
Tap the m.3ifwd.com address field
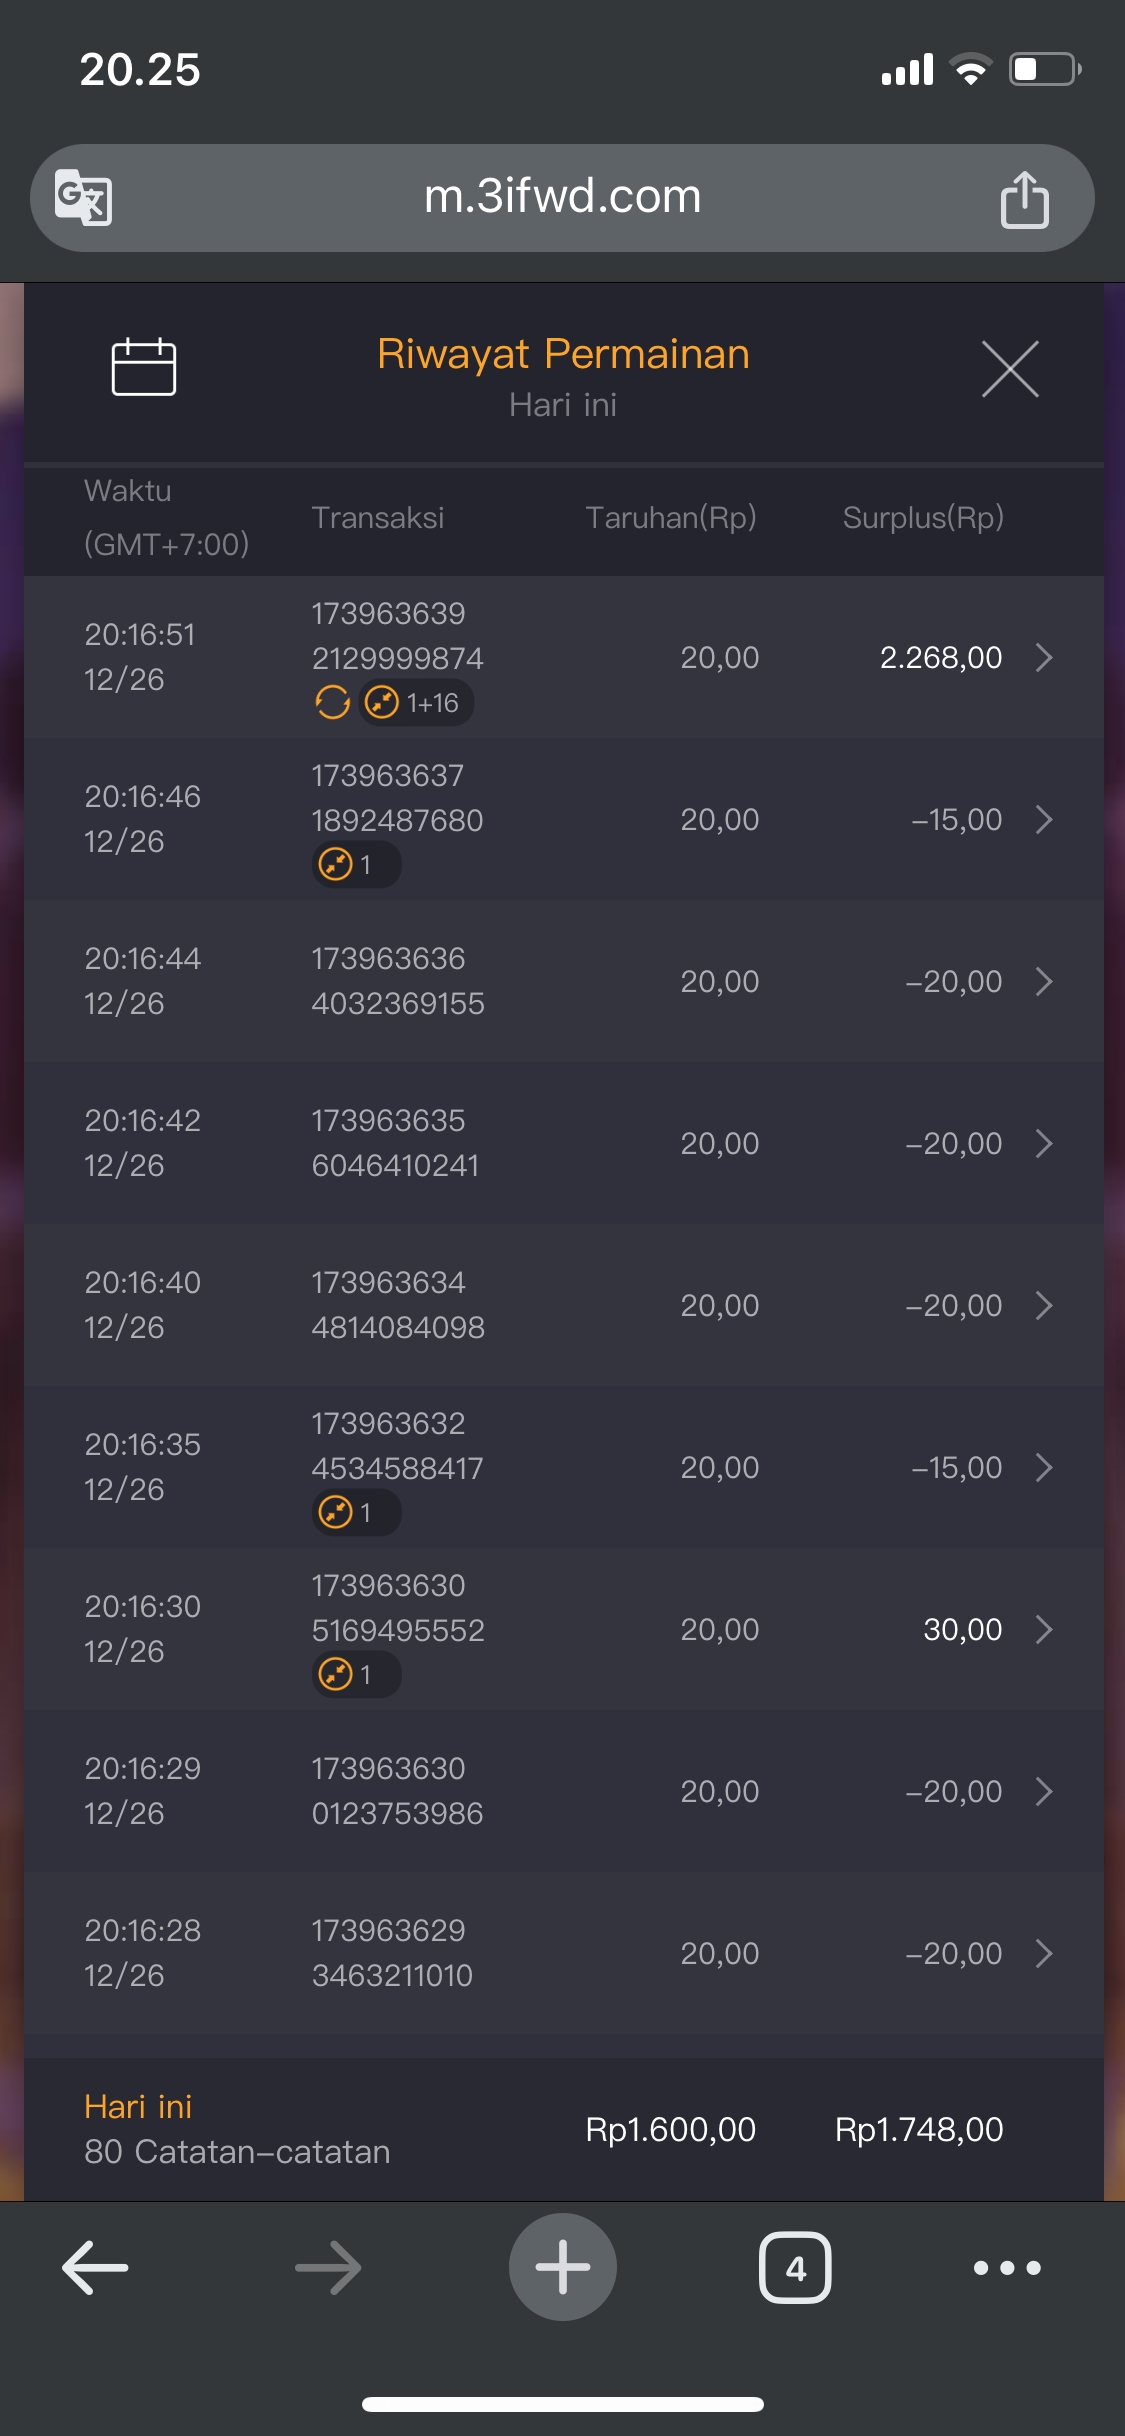pos(562,197)
